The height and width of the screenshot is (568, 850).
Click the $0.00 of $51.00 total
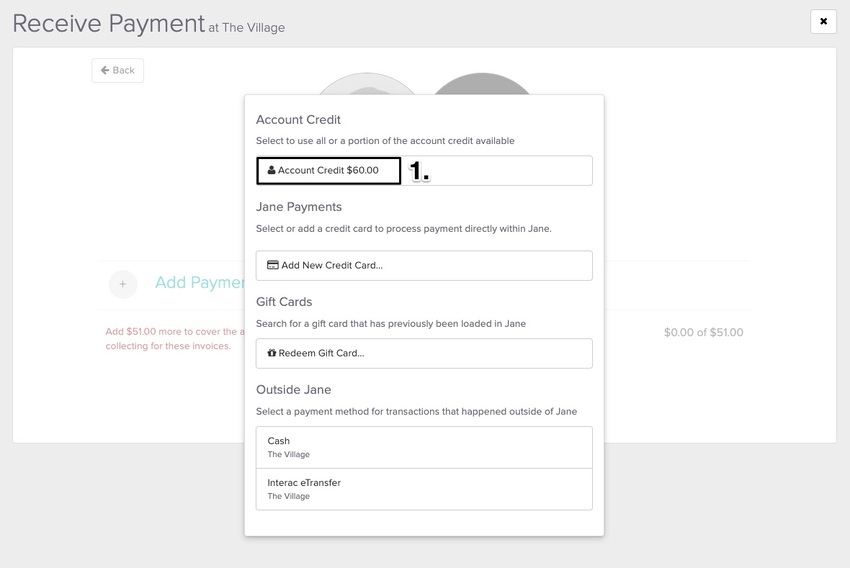coord(704,332)
